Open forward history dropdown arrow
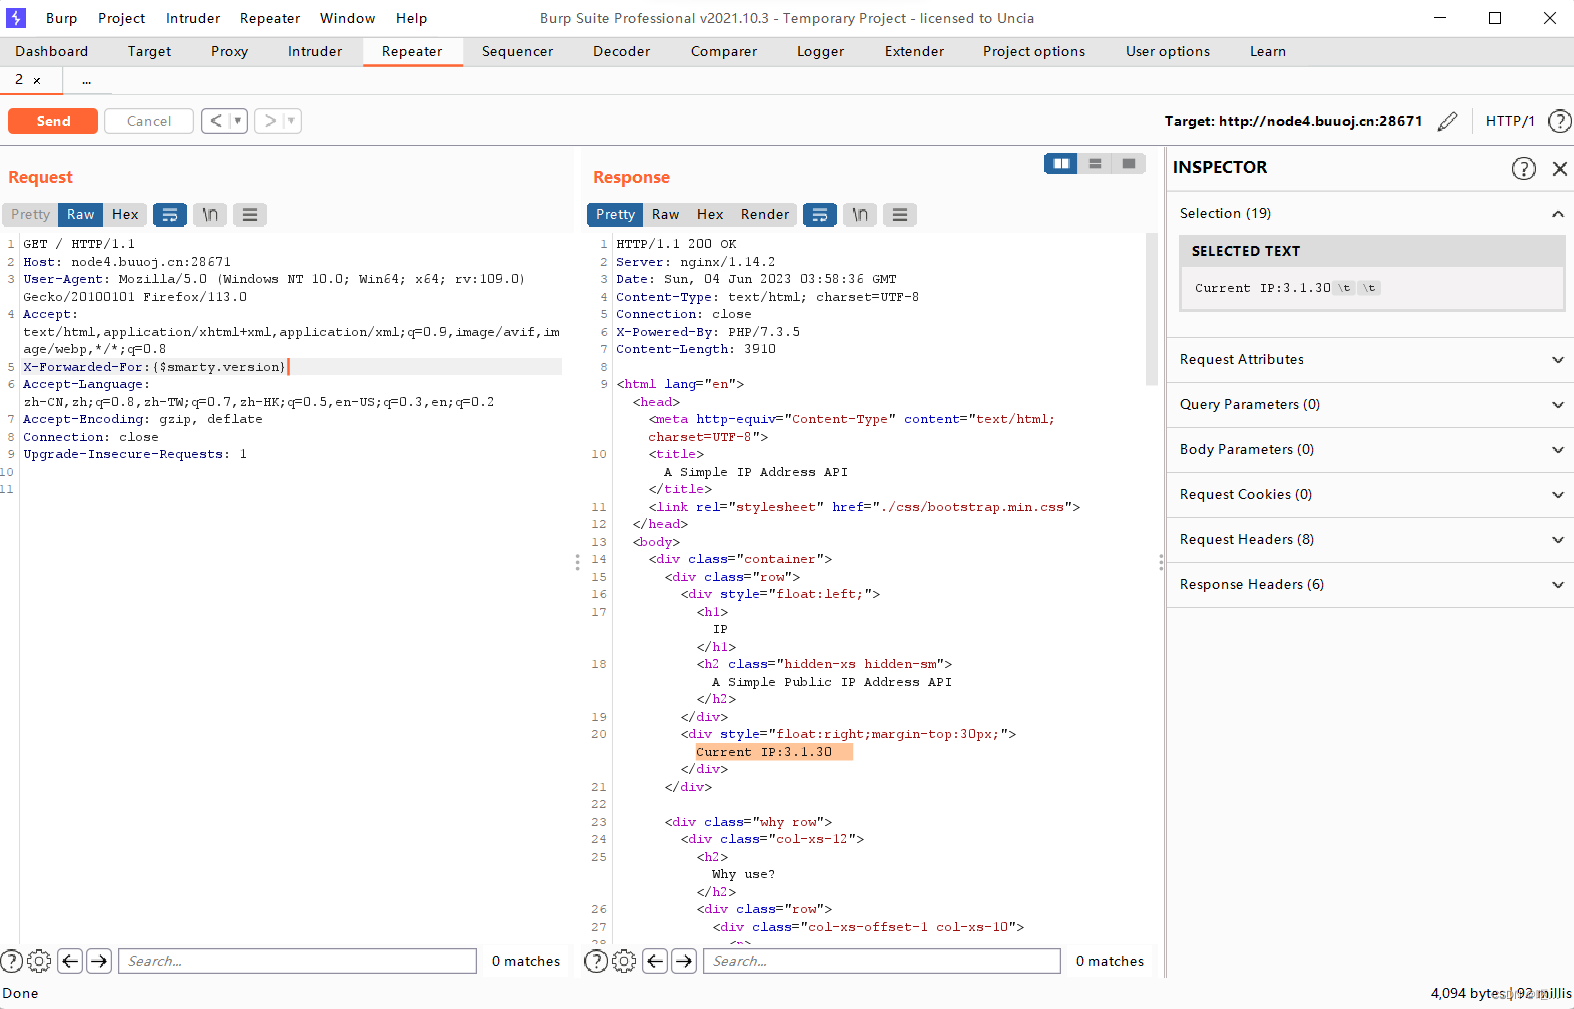This screenshot has height=1009, width=1574. pyautogui.click(x=292, y=121)
